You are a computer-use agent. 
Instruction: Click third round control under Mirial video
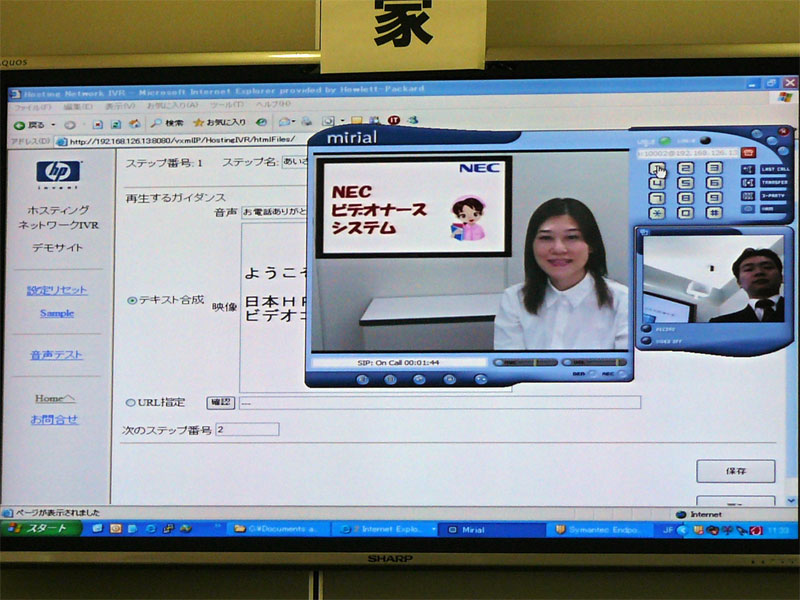click(419, 379)
